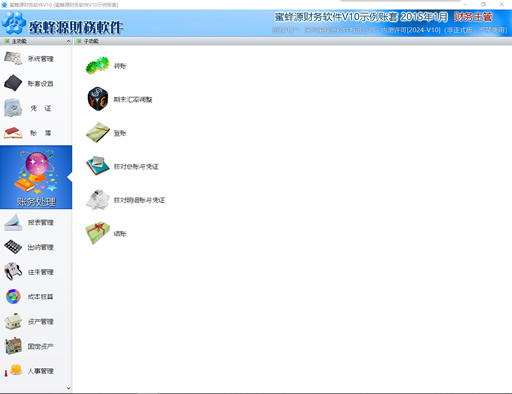512x394 pixels.
Task: Open 人事管理 module
Action: 36,371
